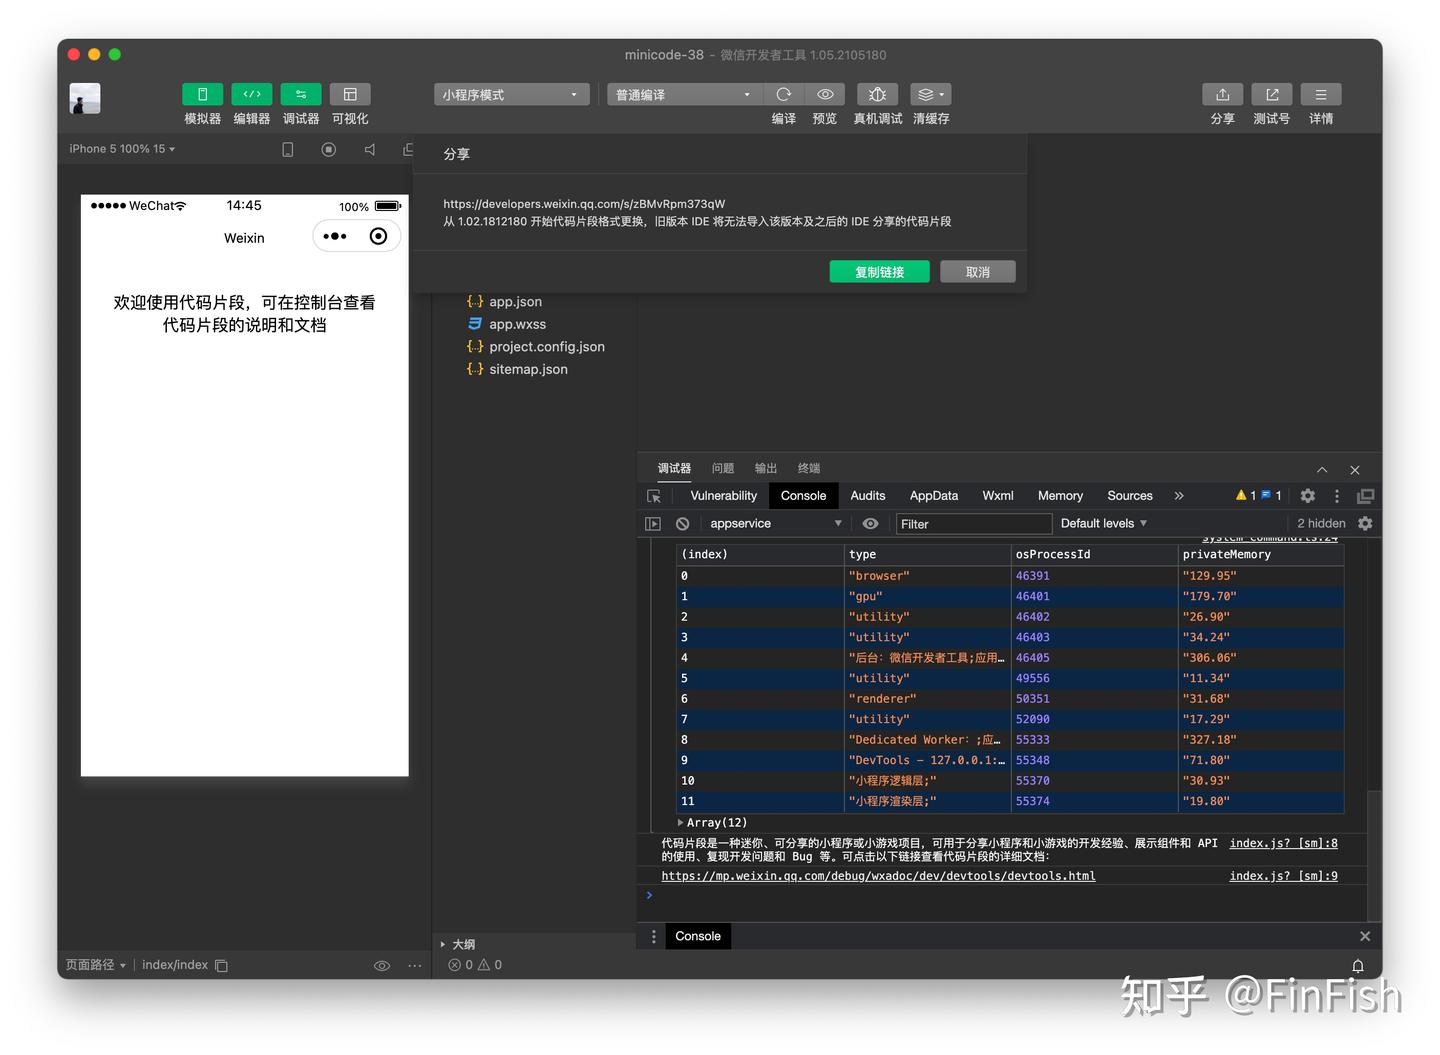Open the AppData devtools tab
The width and height of the screenshot is (1440, 1055).
tap(934, 496)
